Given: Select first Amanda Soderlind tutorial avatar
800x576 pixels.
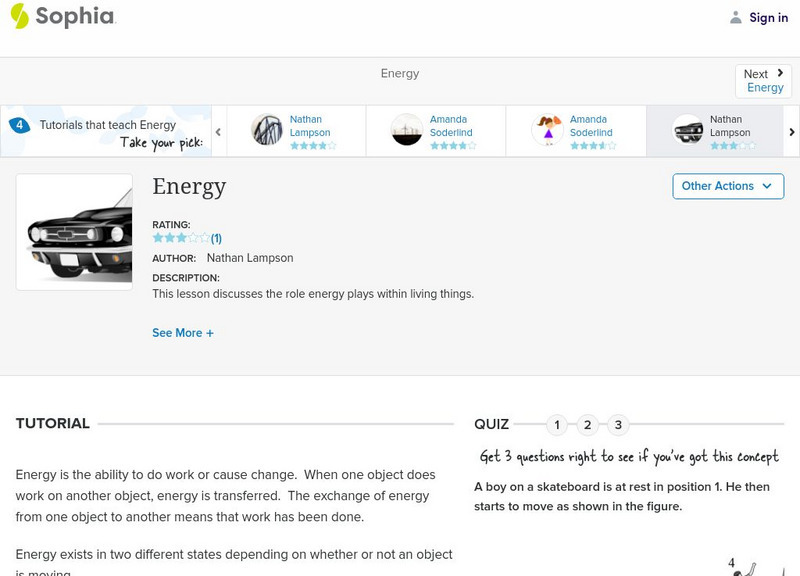Looking at the screenshot, I should (x=407, y=130).
